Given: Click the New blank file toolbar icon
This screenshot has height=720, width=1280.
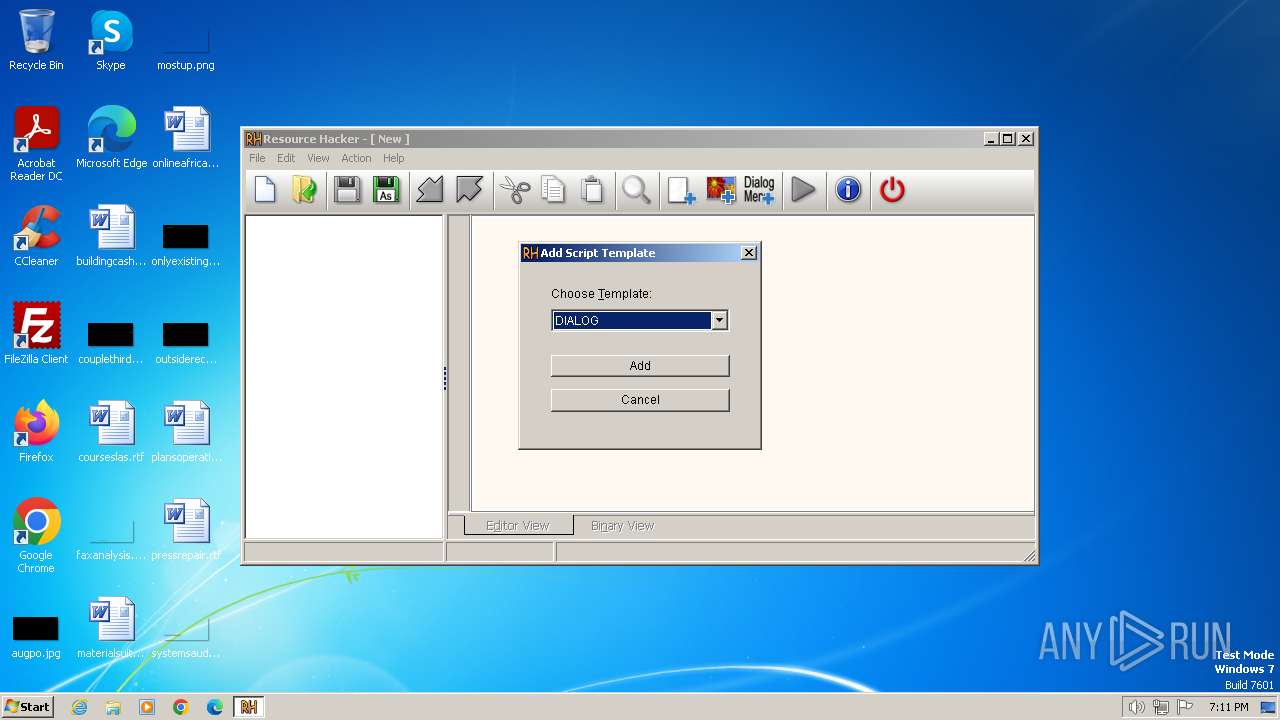Looking at the screenshot, I should 265,189.
